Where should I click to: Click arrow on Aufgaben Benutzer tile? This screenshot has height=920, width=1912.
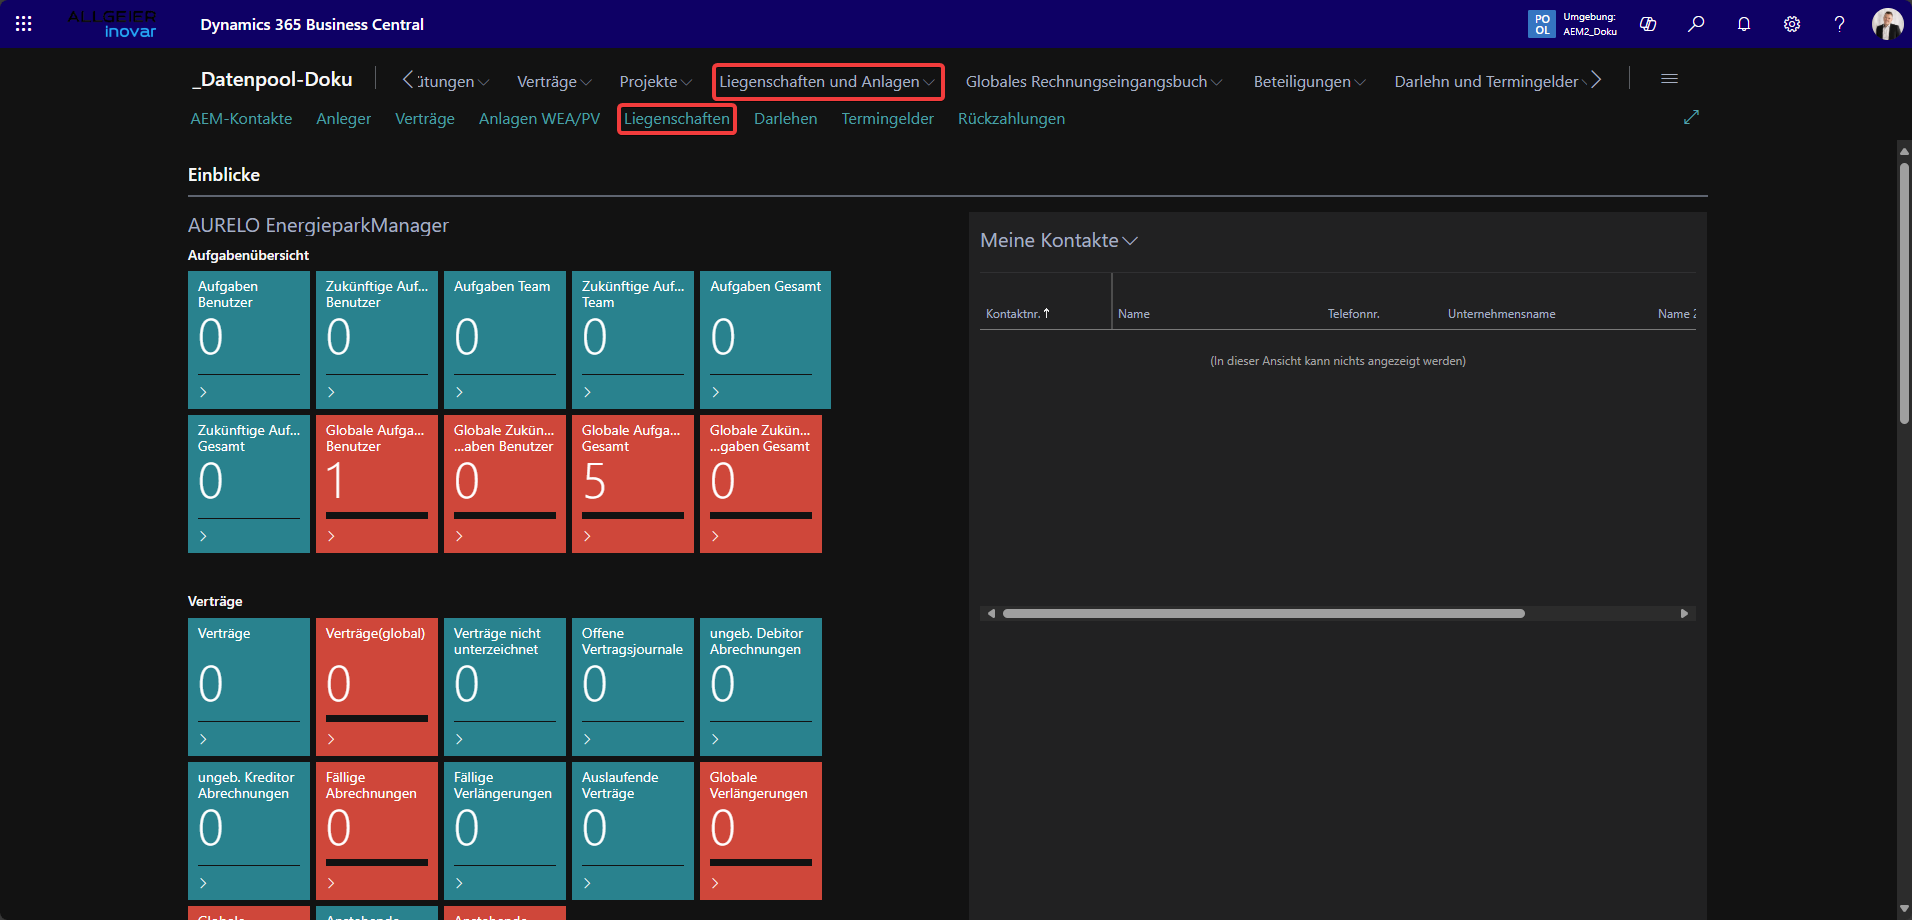pyautogui.click(x=203, y=392)
